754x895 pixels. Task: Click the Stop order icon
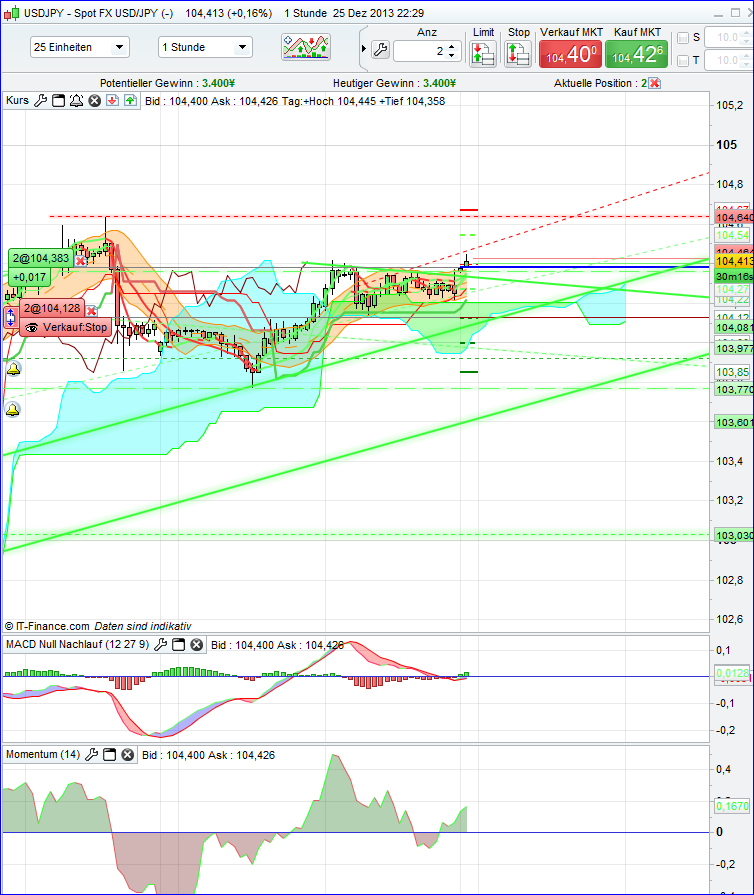(x=518, y=53)
